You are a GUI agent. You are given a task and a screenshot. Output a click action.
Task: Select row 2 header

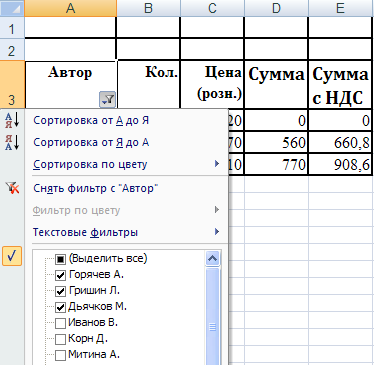[x=12, y=50]
